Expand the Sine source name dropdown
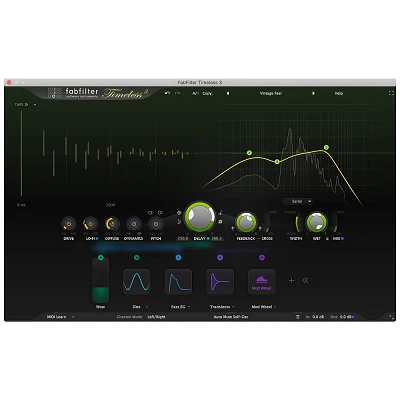This screenshot has width=400, height=400. pos(147,307)
